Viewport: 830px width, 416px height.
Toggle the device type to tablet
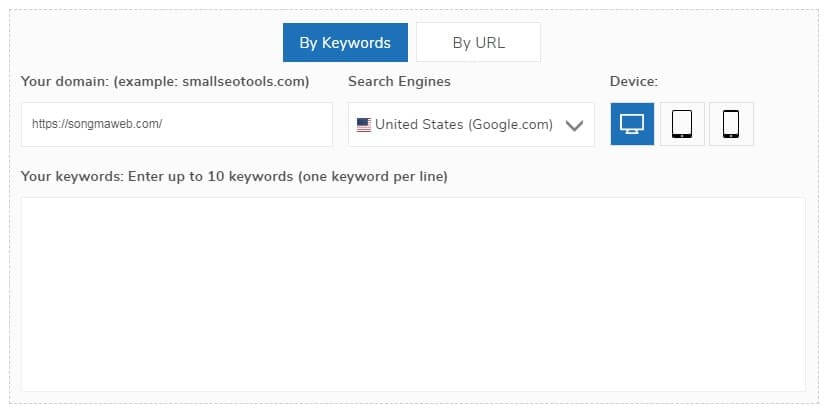(x=682, y=124)
